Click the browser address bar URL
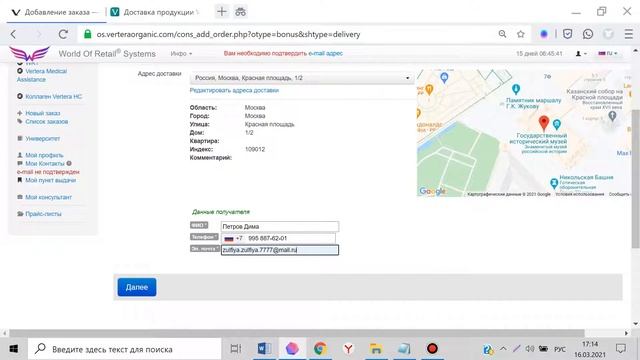 point(229,34)
